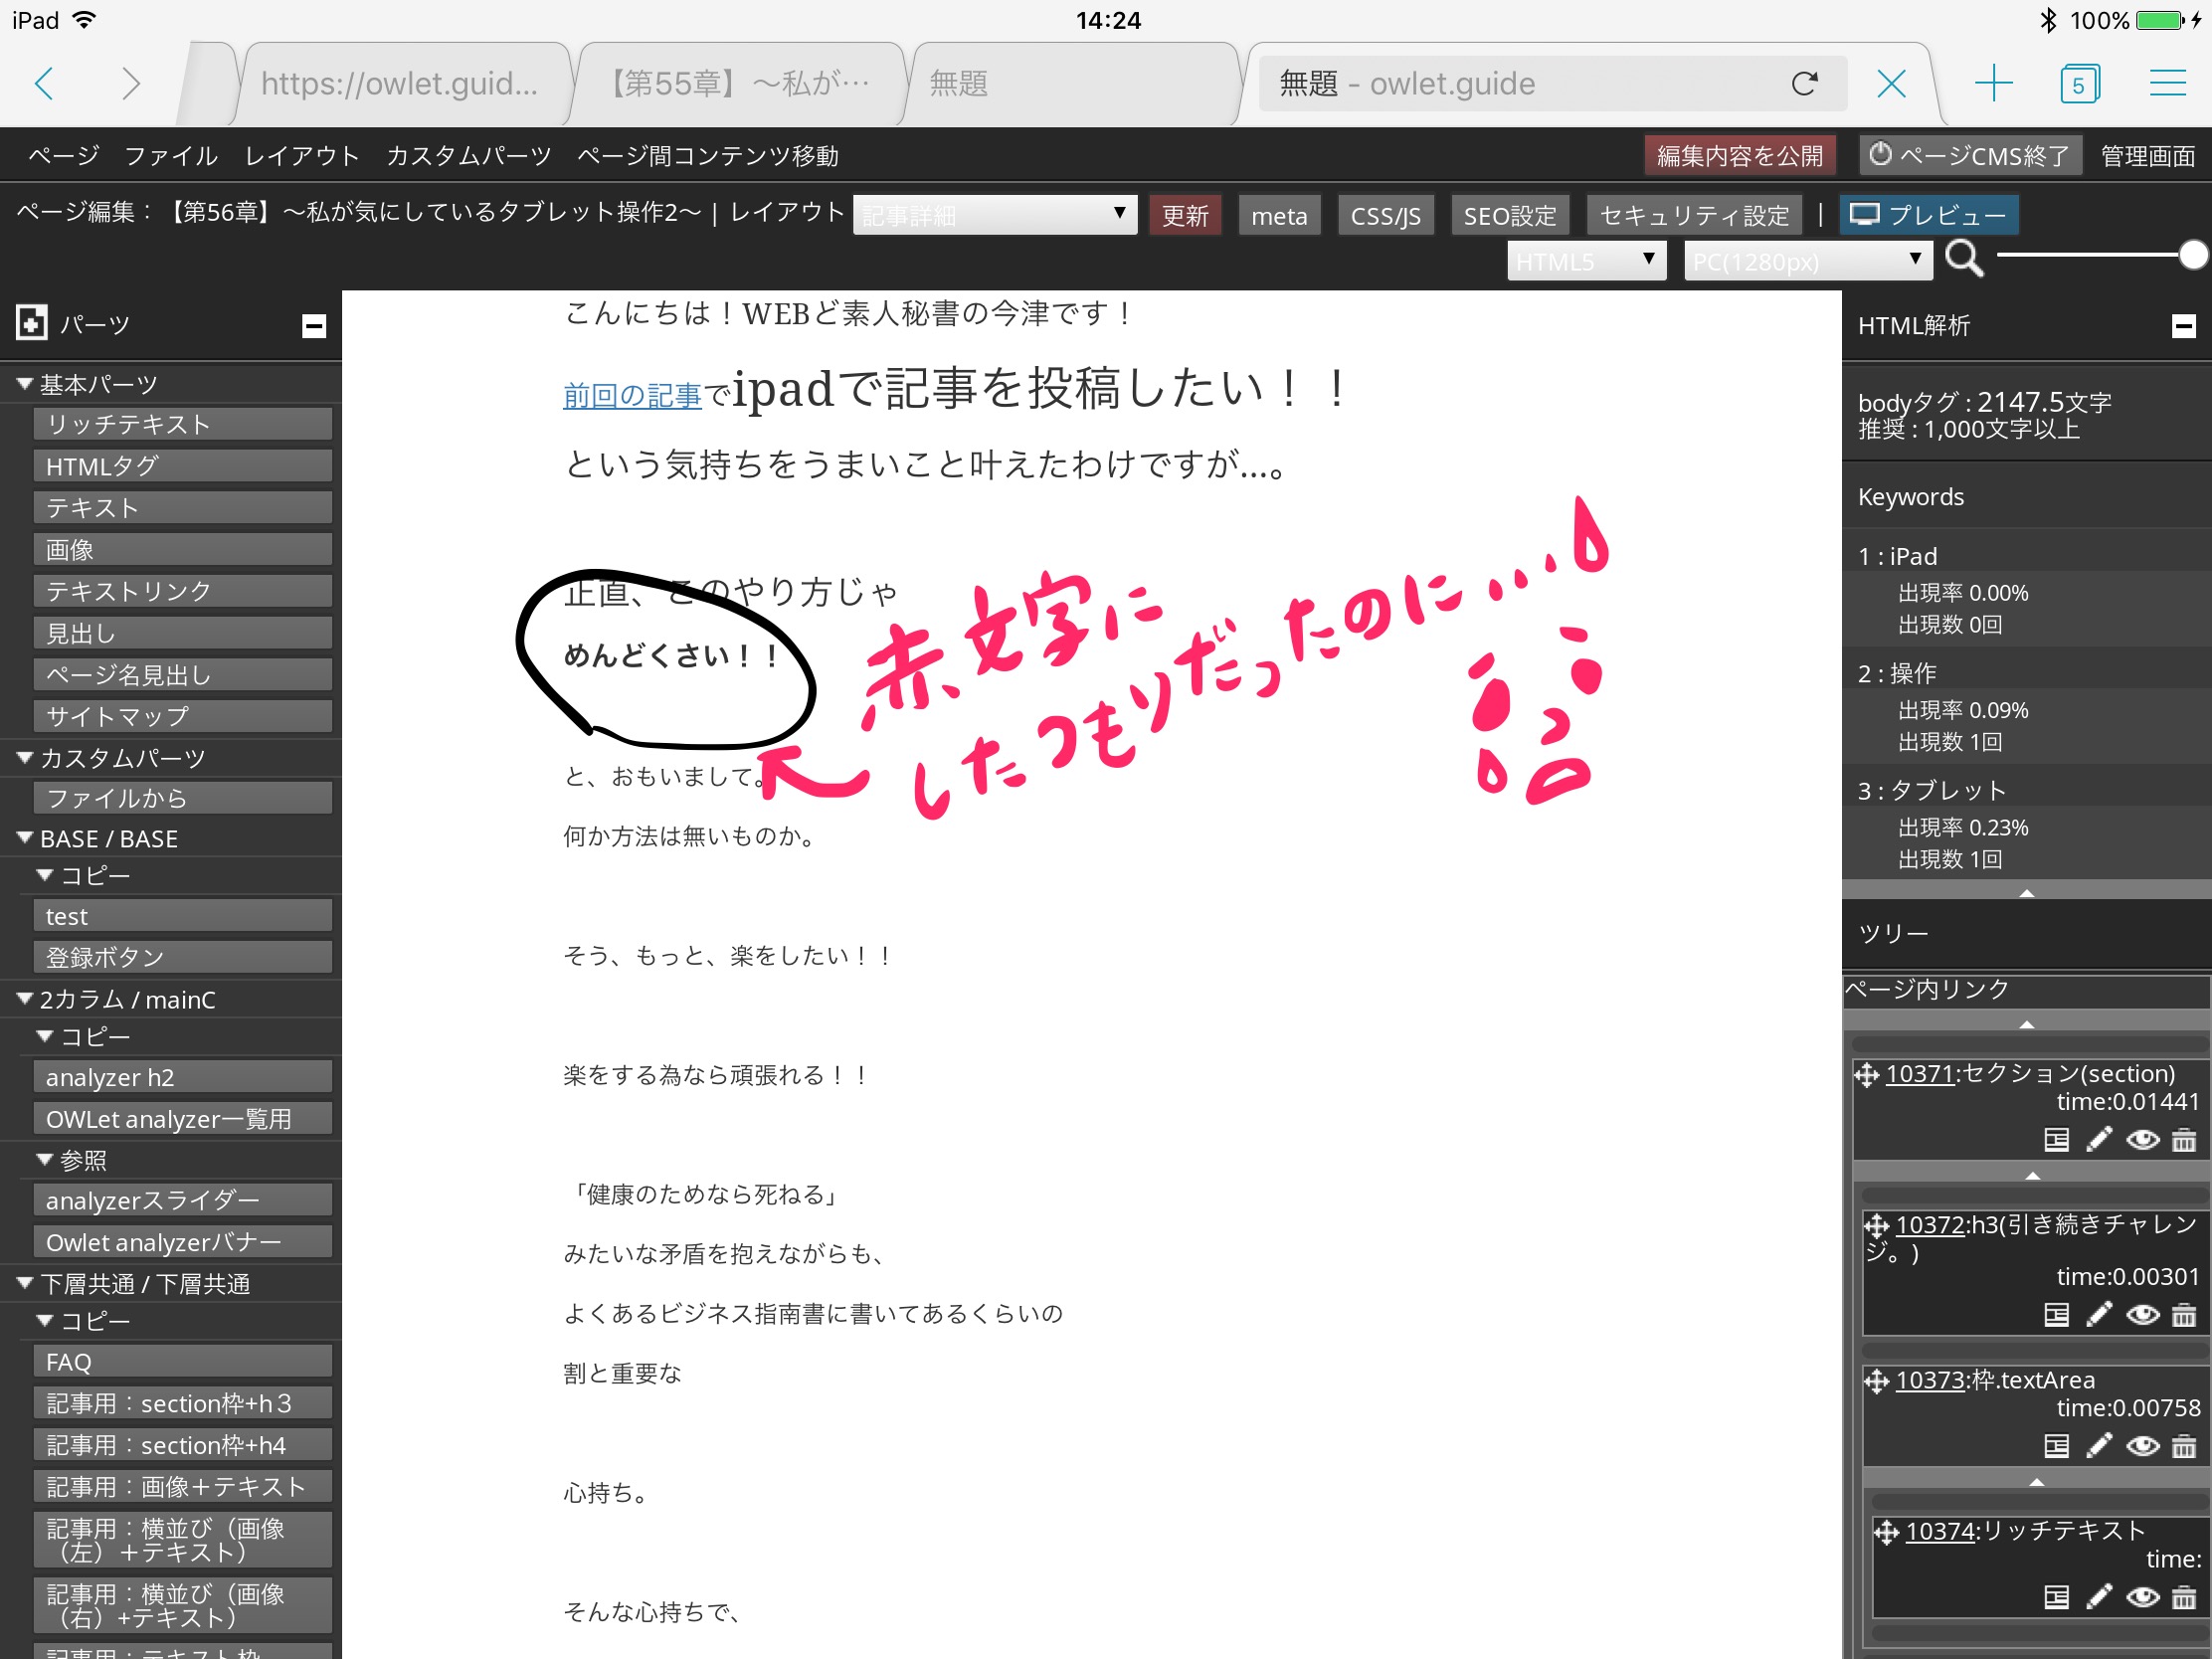Image resolution: width=2212 pixels, height=1659 pixels.
Task: Click move handle for 10372 h3
Action: click(1877, 1225)
